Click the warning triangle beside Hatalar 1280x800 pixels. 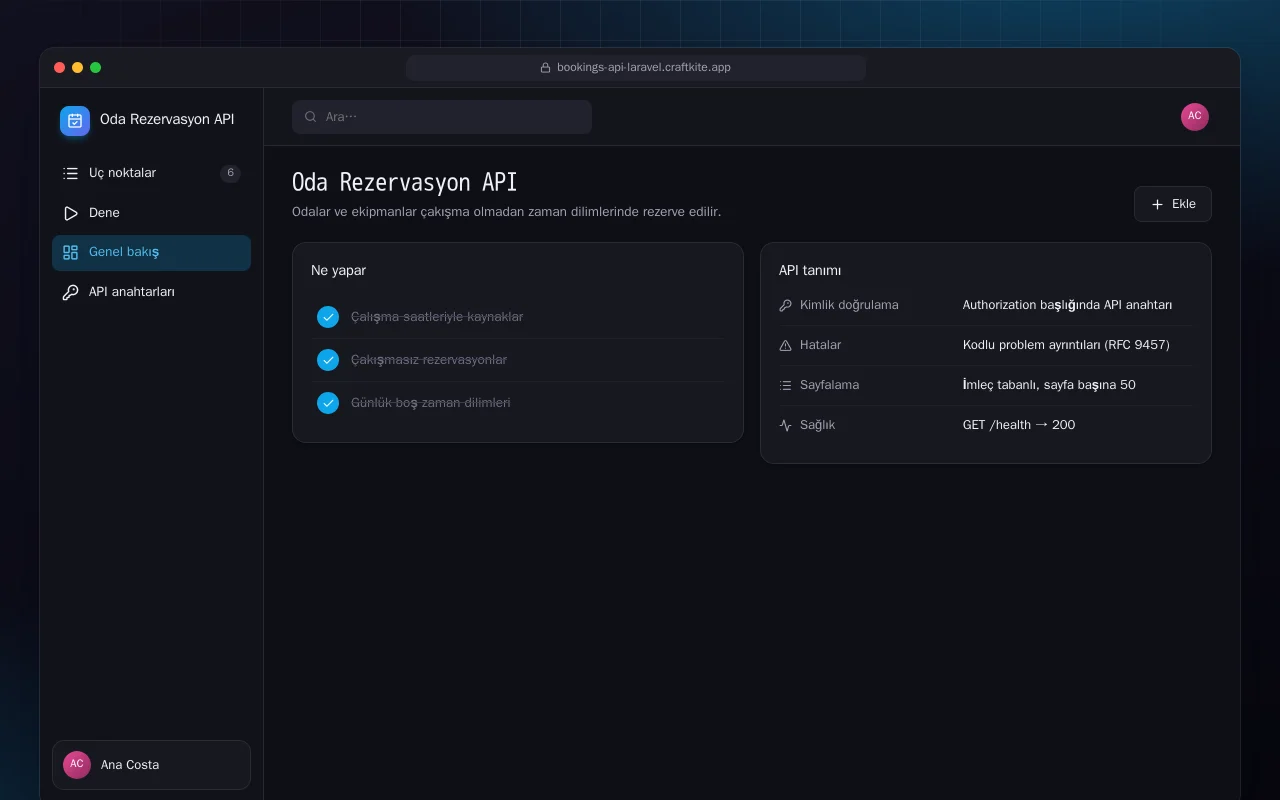point(785,345)
